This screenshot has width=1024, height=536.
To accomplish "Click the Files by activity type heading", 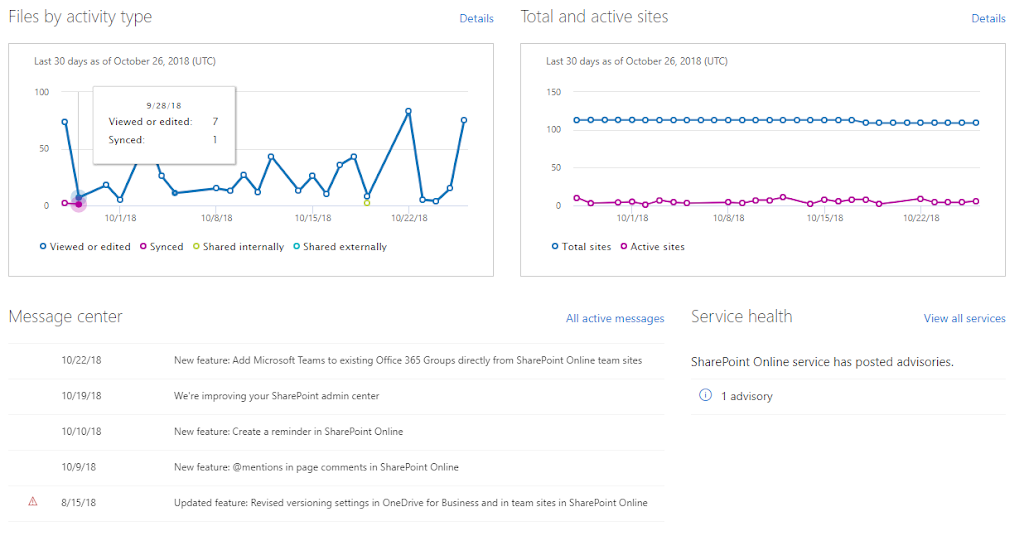I will (80, 17).
